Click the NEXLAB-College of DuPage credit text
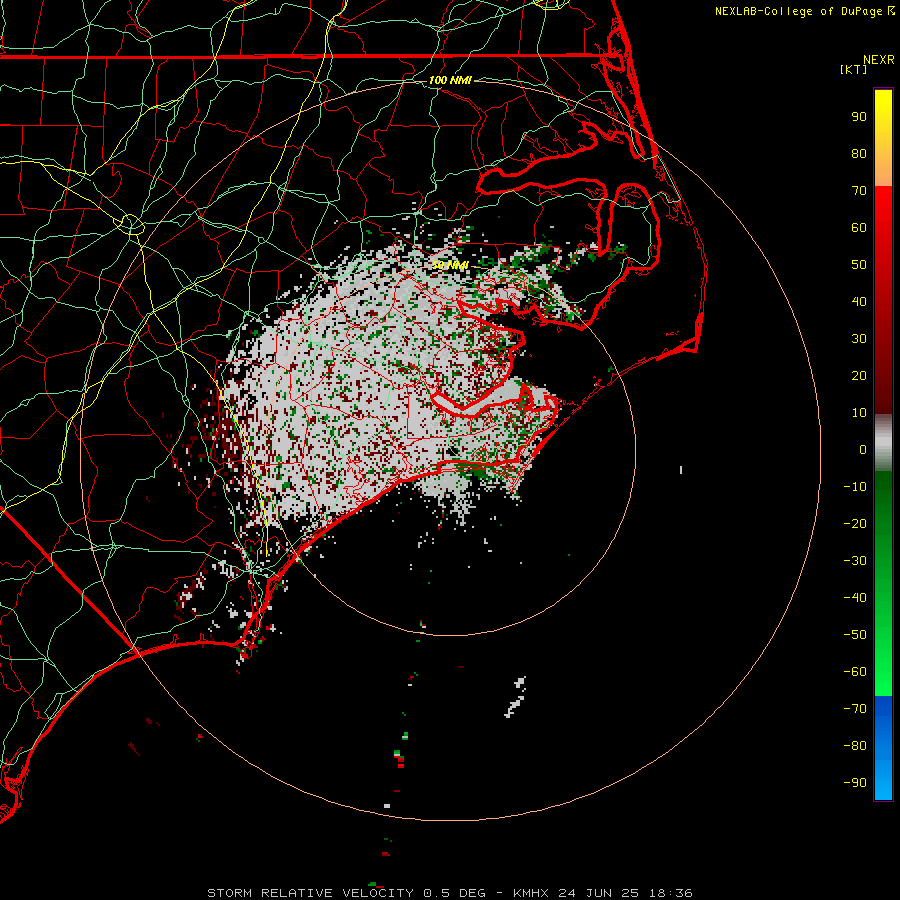Viewport: 900px width, 900px height. pyautogui.click(x=804, y=11)
